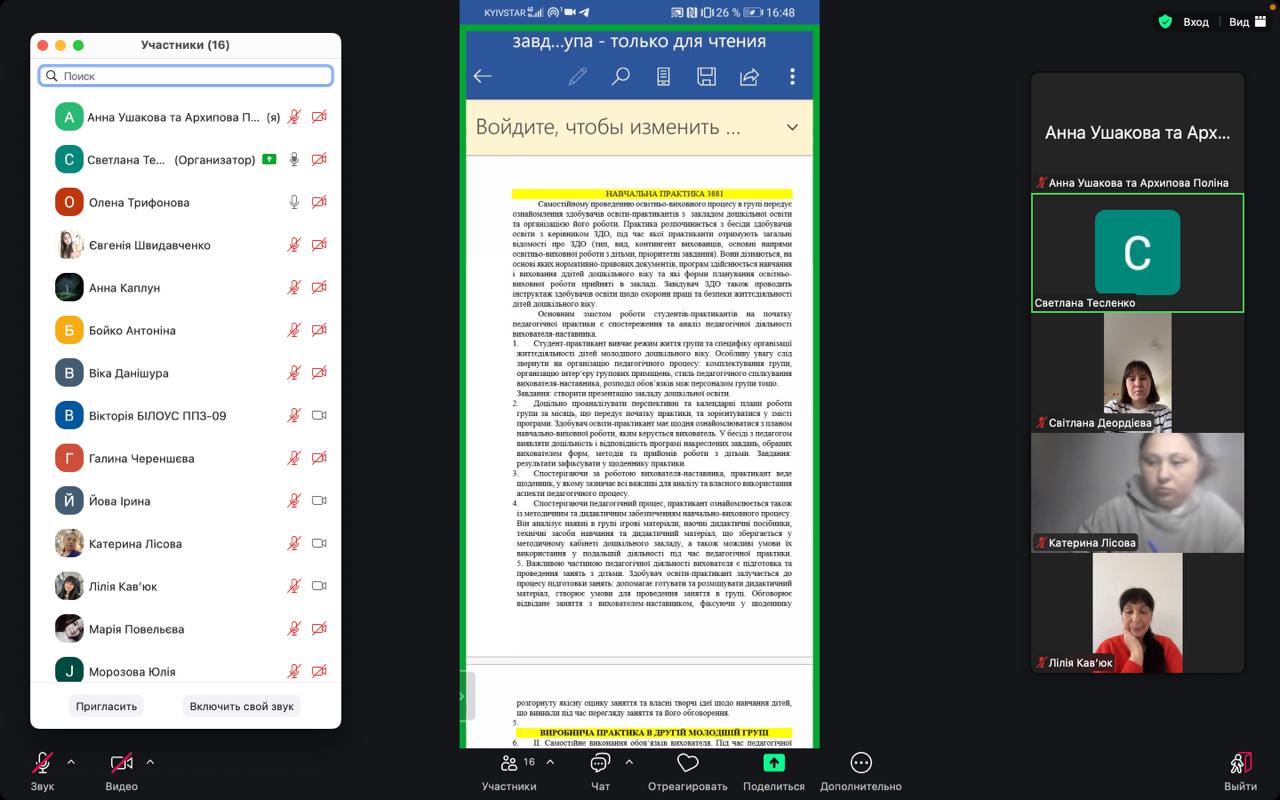The image size is (1280, 800).
Task: Click Светлана Тесленко's green screen-sharing indicator
Action: (269, 159)
